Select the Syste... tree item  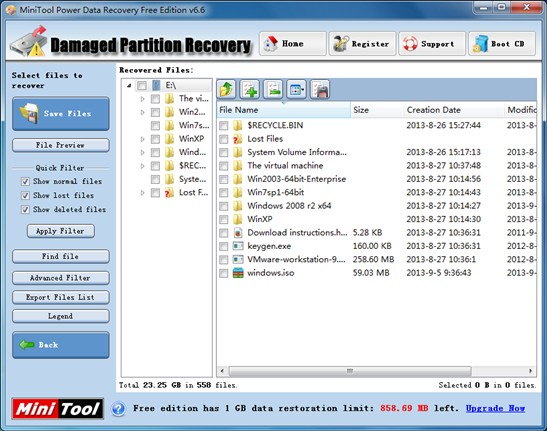(x=192, y=179)
